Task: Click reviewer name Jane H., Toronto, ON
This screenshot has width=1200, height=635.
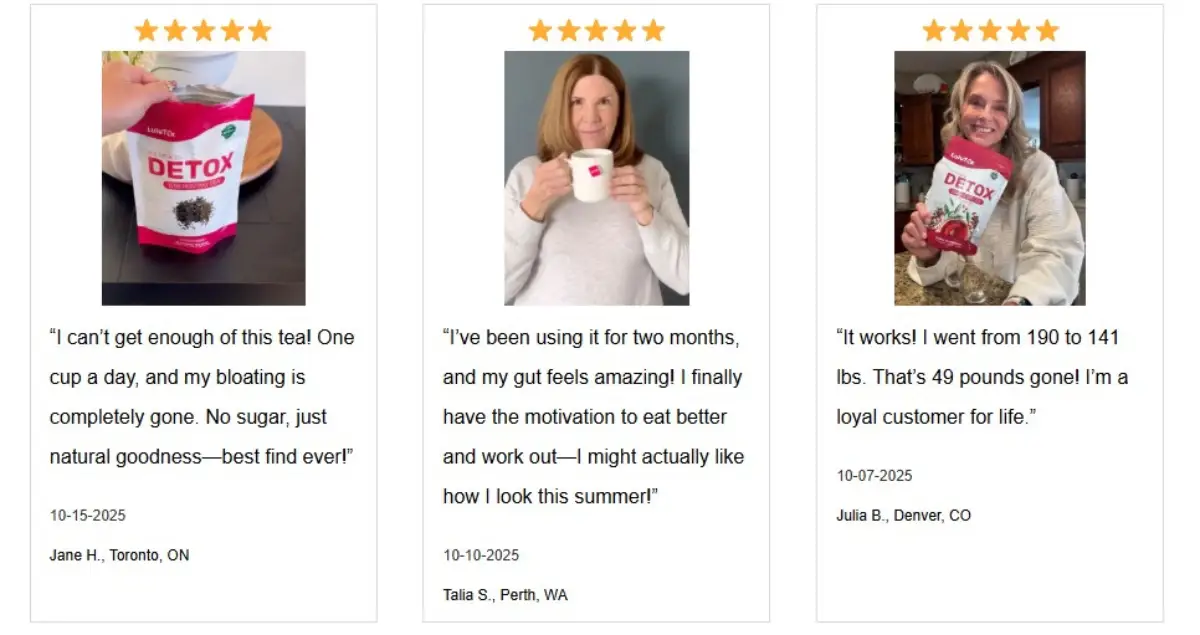Action: [x=119, y=555]
